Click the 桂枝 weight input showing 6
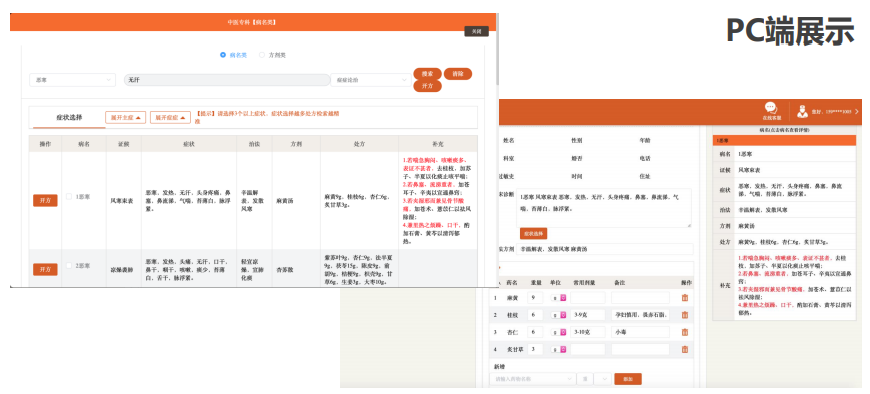This screenshot has width=870, height=394. 535,315
